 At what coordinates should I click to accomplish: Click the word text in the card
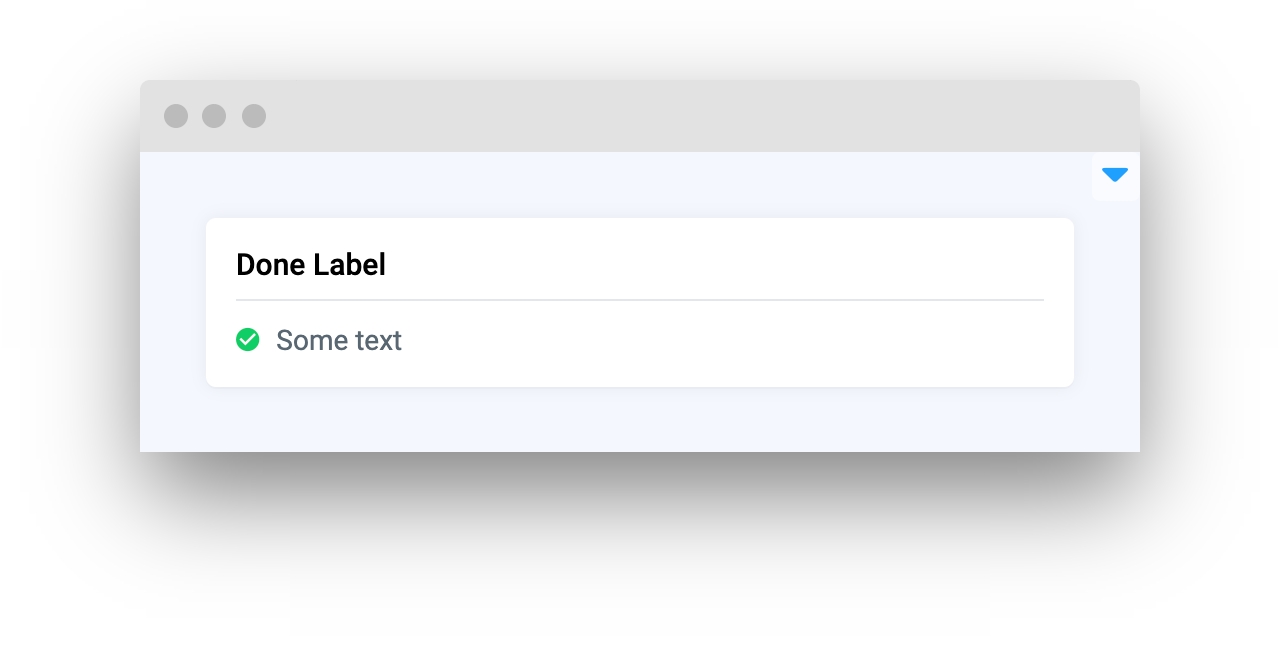coord(377,341)
